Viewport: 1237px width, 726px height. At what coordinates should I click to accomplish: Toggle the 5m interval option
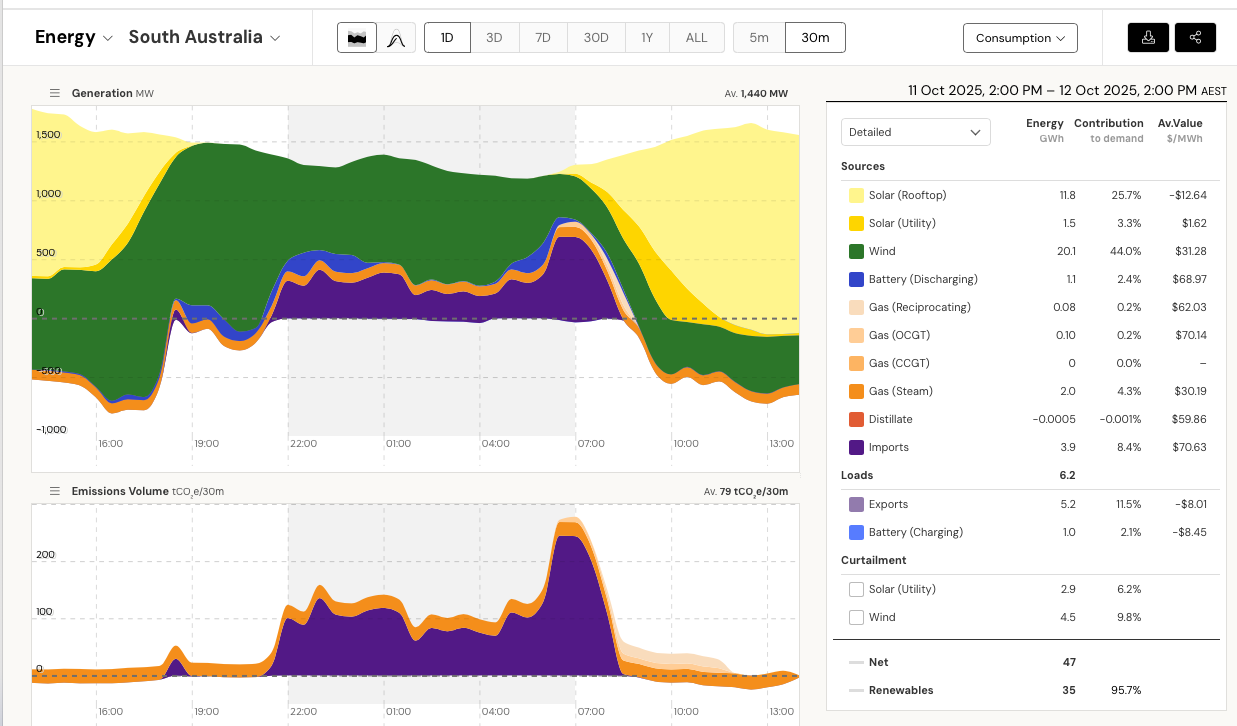click(759, 38)
